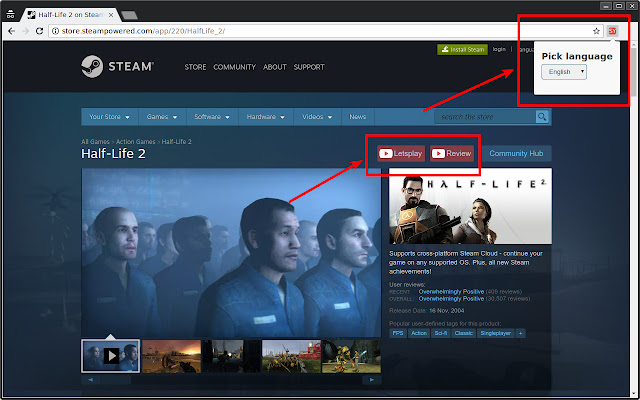Add a tag with the plus button
Screen dimensions: 640x400
tap(520, 333)
